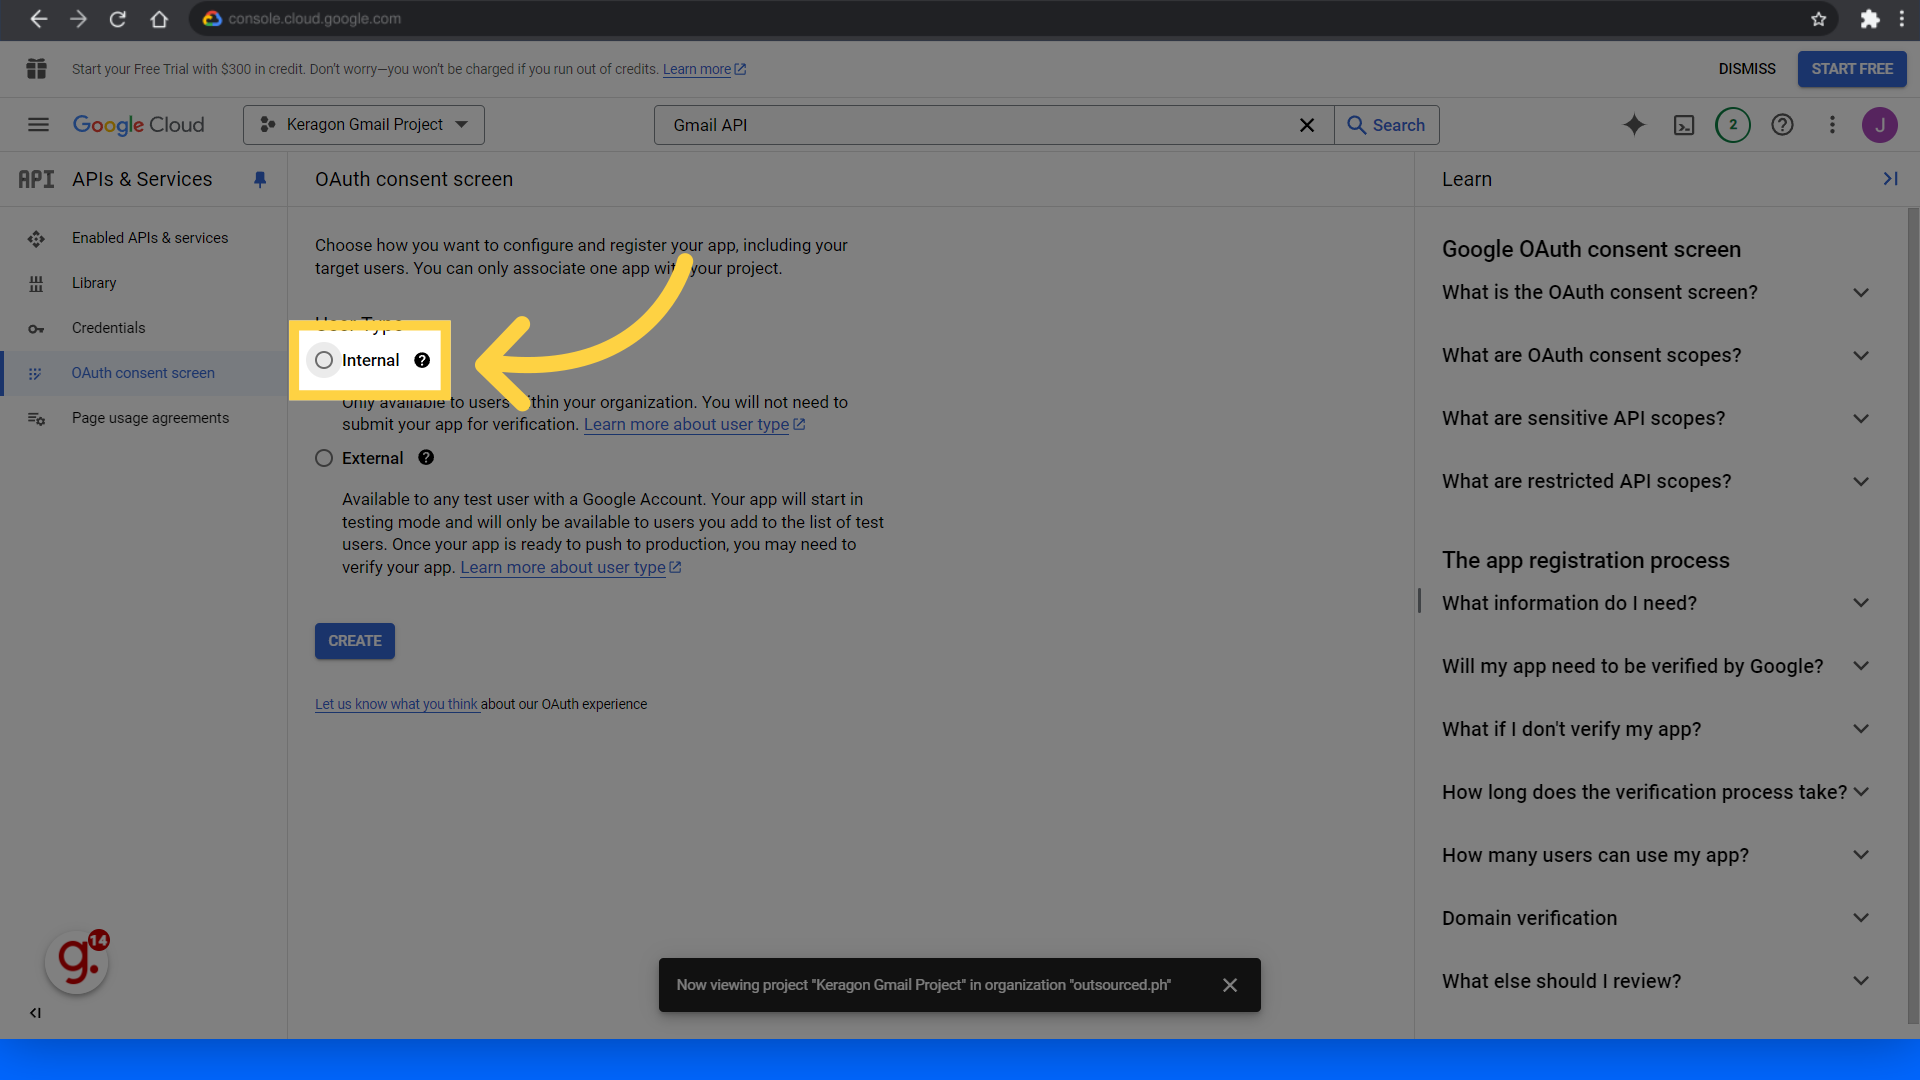Open the Gemini sparkle assistant icon
The image size is (1920, 1080).
[1634, 125]
